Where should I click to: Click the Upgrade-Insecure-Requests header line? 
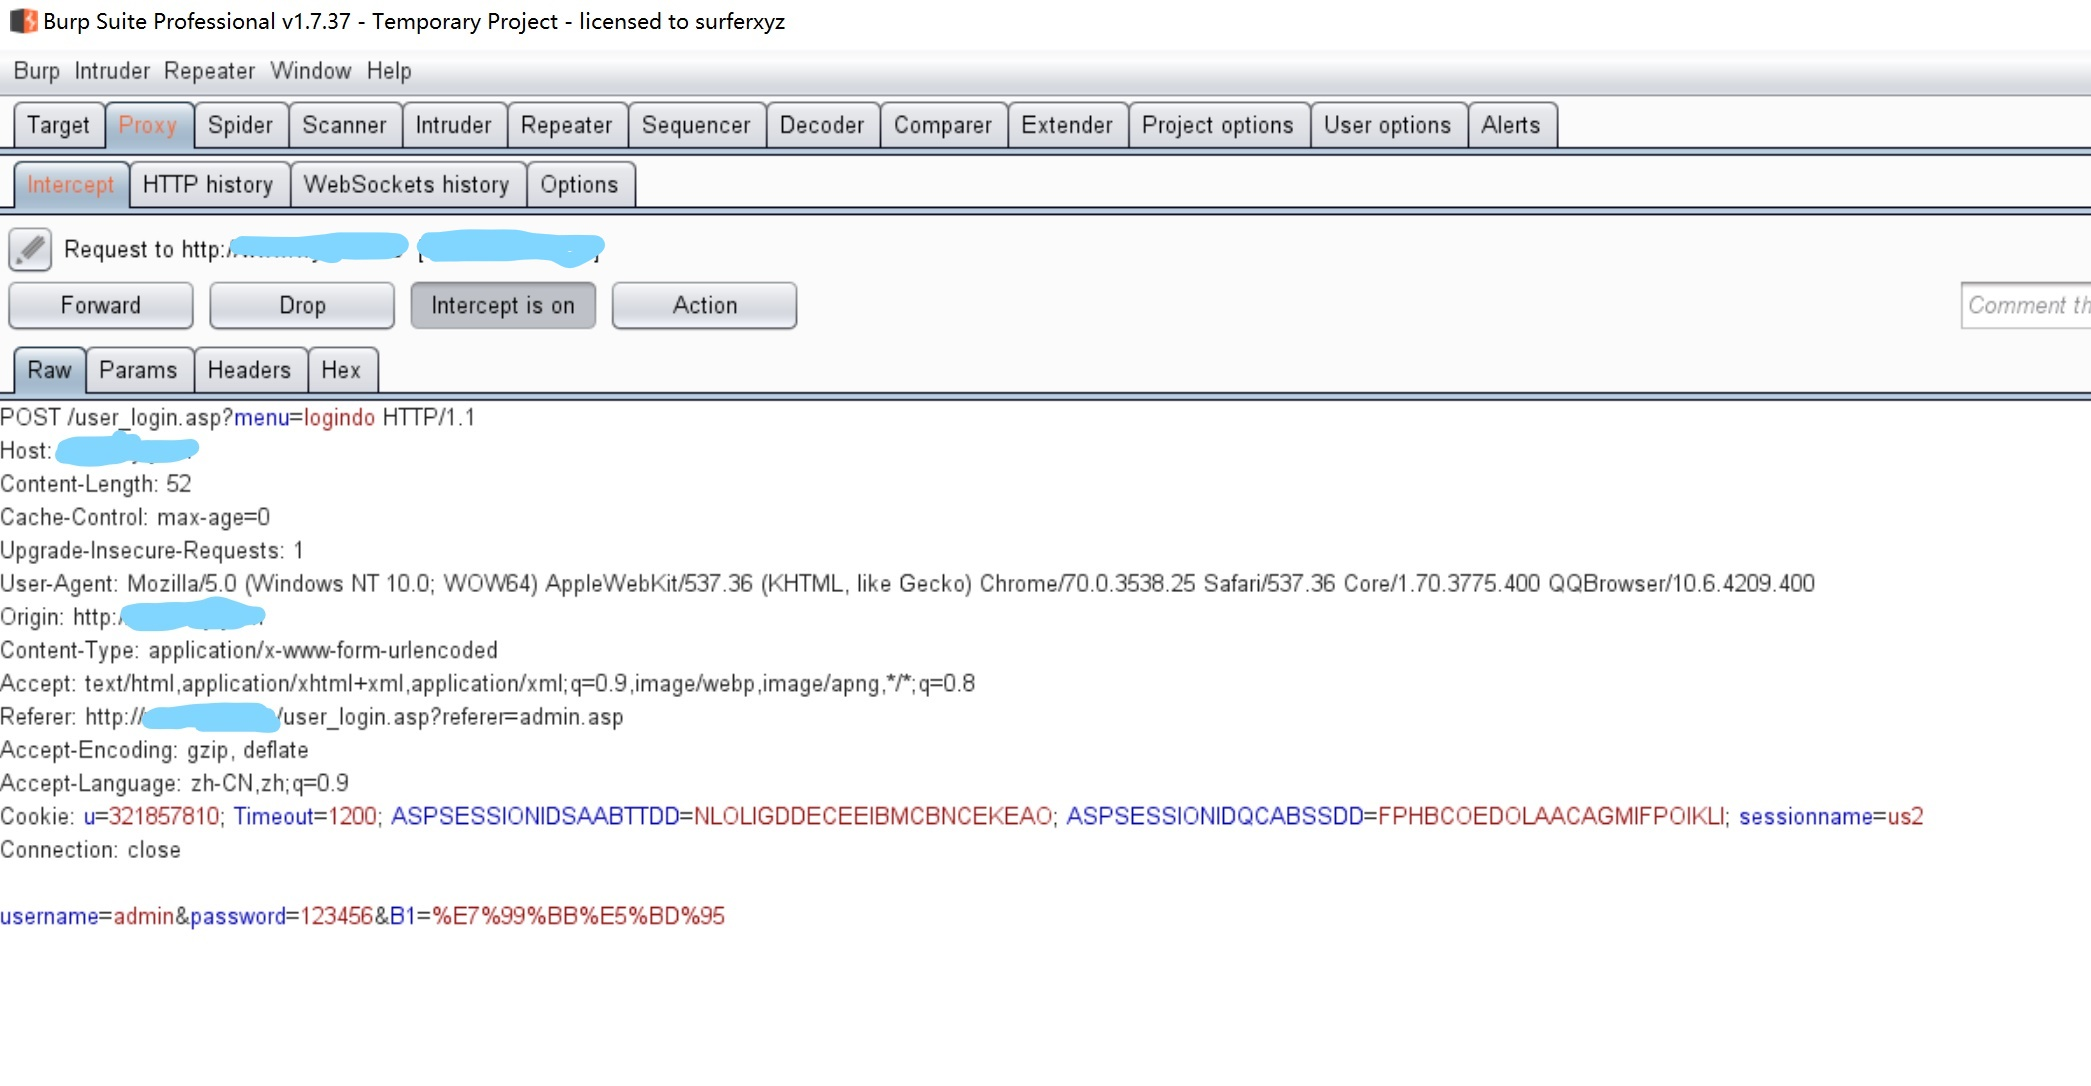click(152, 550)
